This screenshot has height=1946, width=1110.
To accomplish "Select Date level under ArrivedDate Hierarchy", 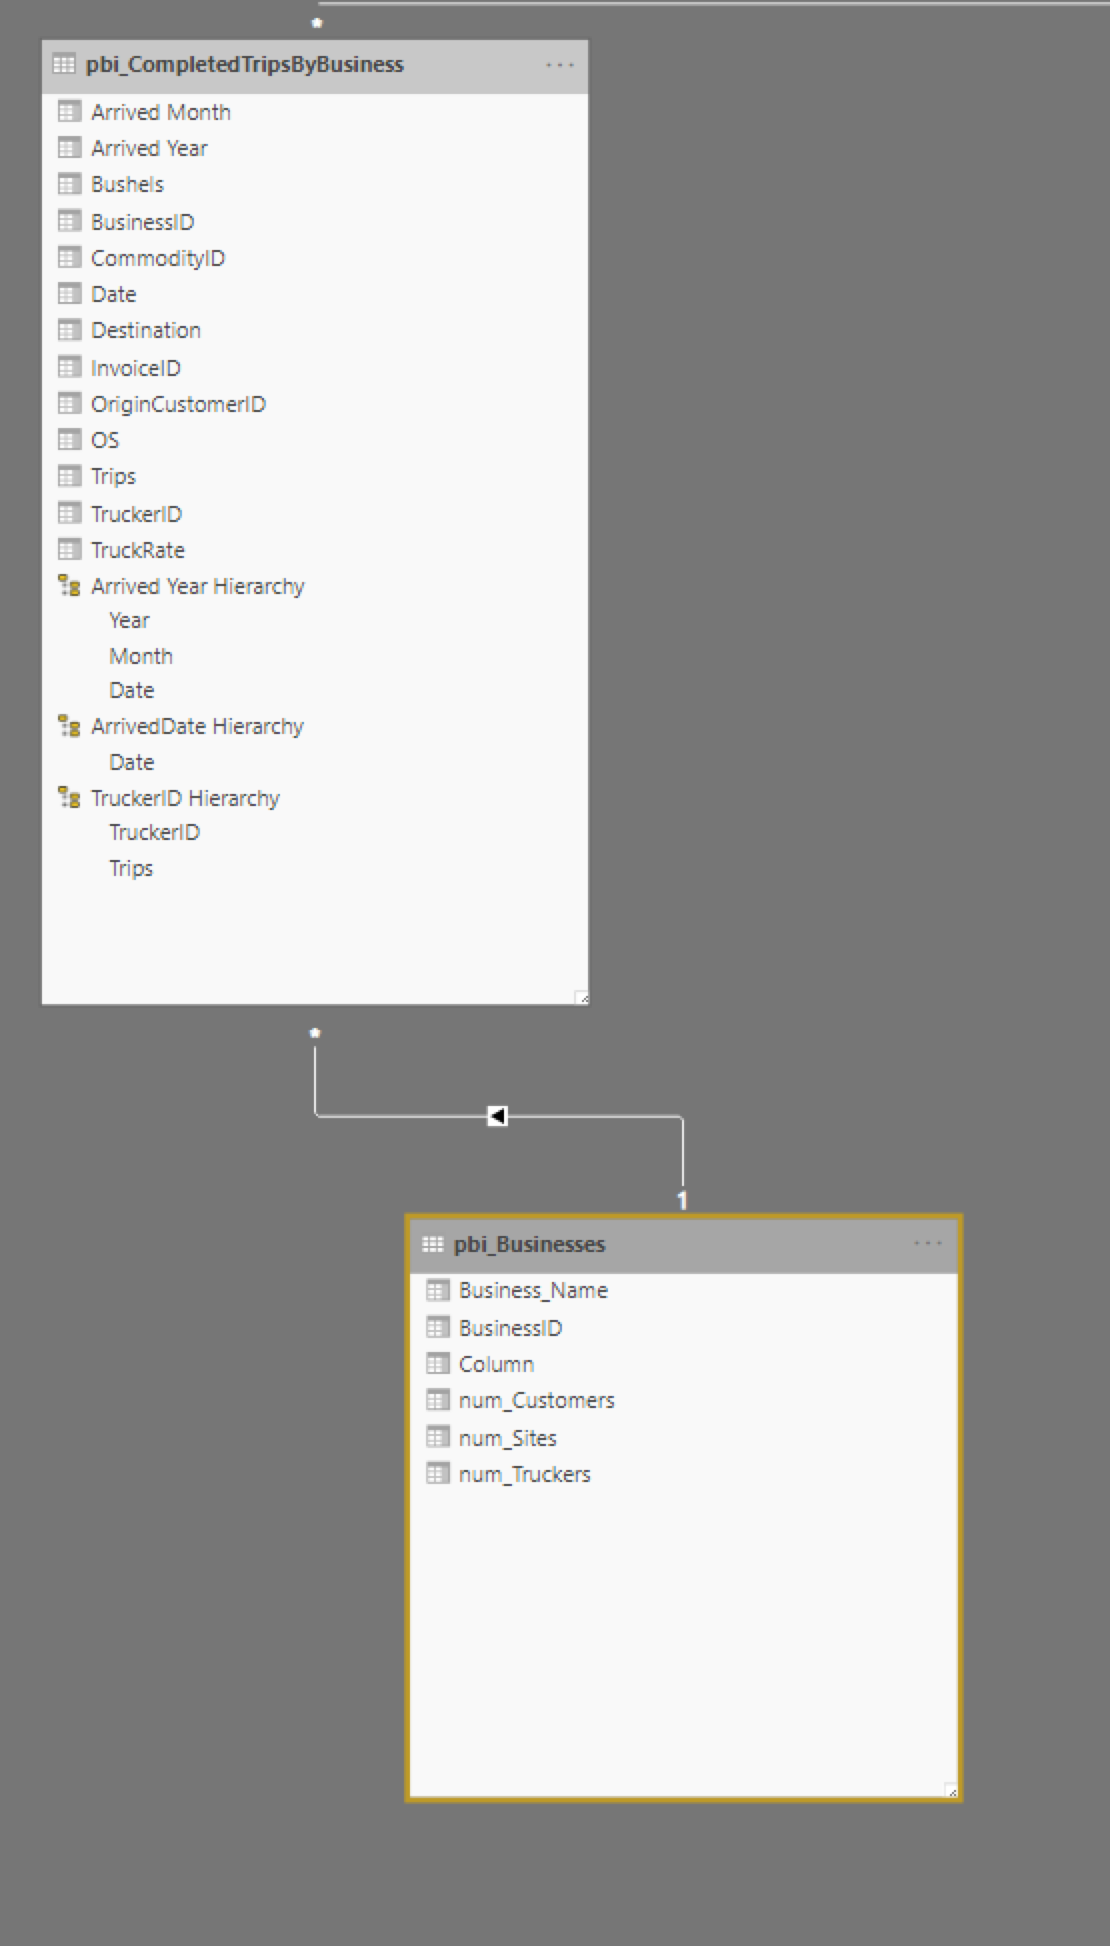I will (x=132, y=762).
